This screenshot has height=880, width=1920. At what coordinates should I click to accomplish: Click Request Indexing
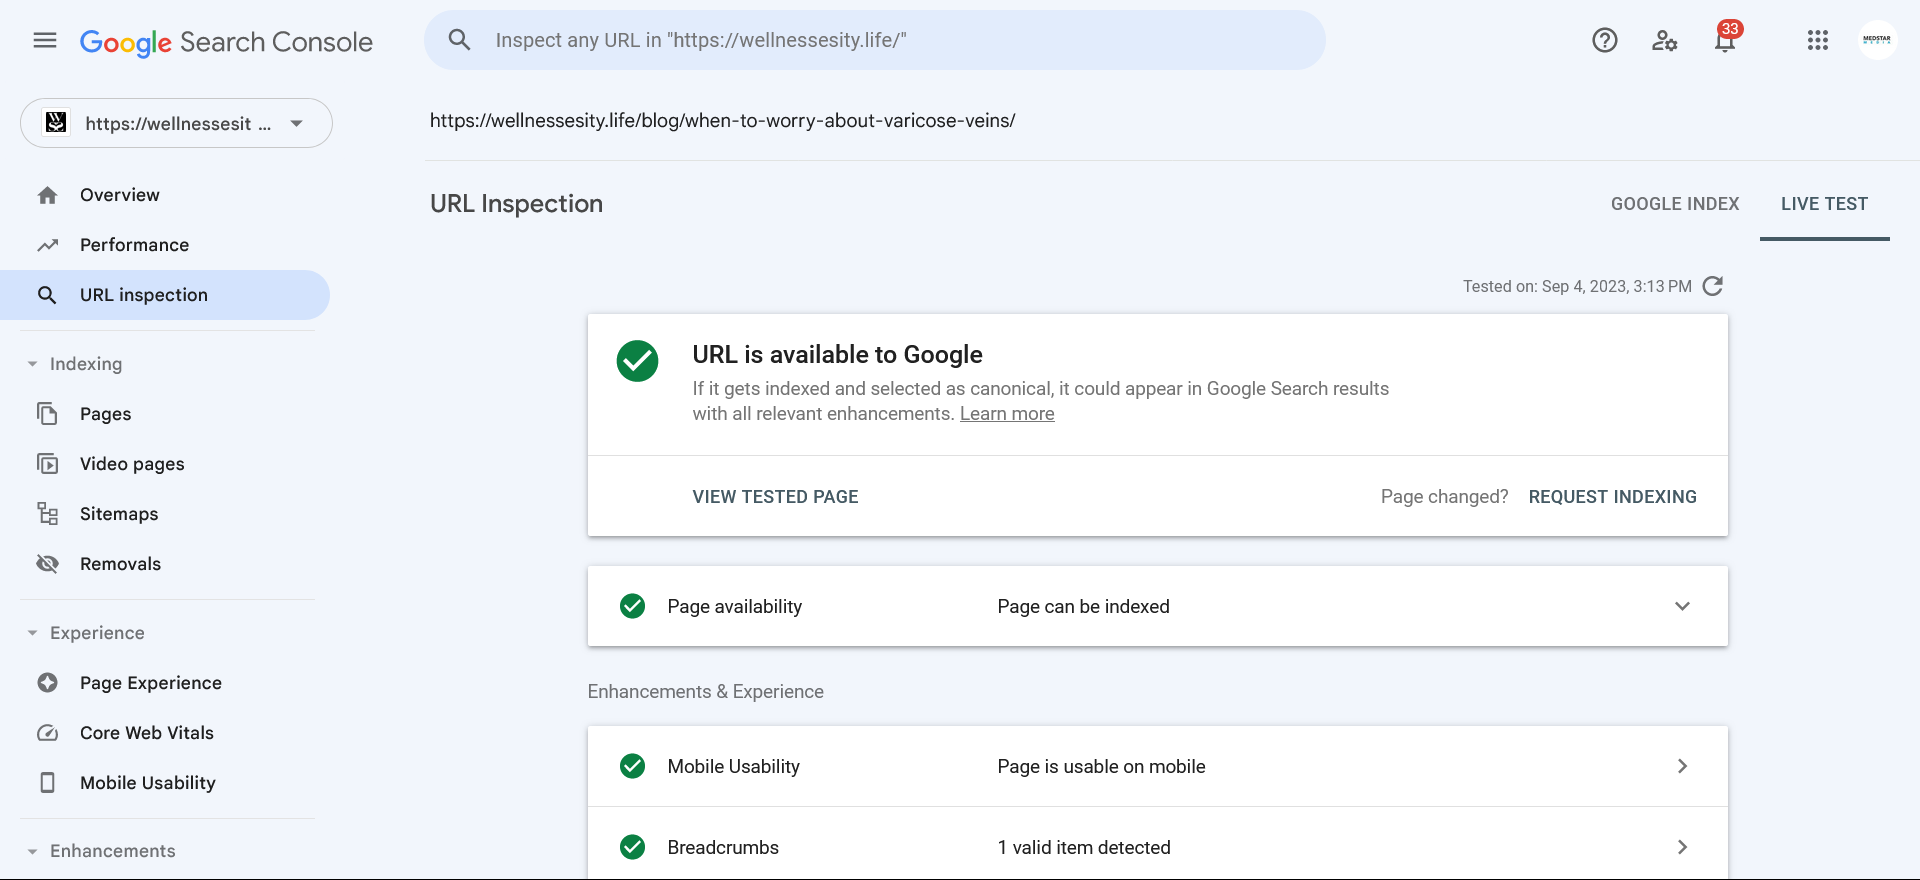click(1612, 497)
